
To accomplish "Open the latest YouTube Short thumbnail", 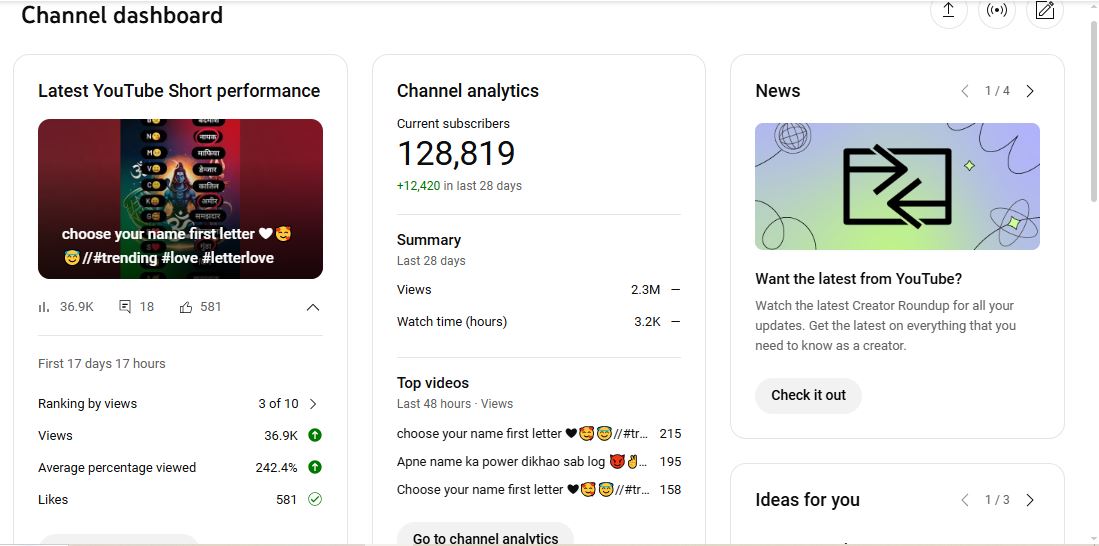I will [180, 198].
